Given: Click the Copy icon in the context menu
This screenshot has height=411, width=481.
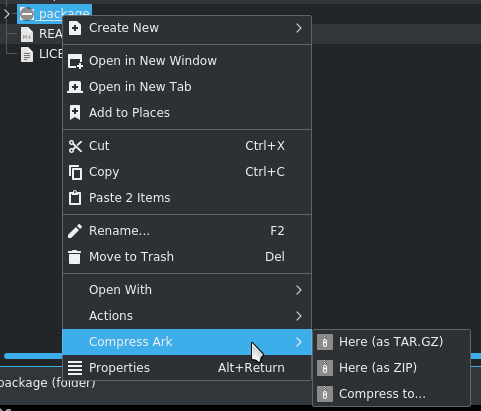Looking at the screenshot, I should point(75,172).
